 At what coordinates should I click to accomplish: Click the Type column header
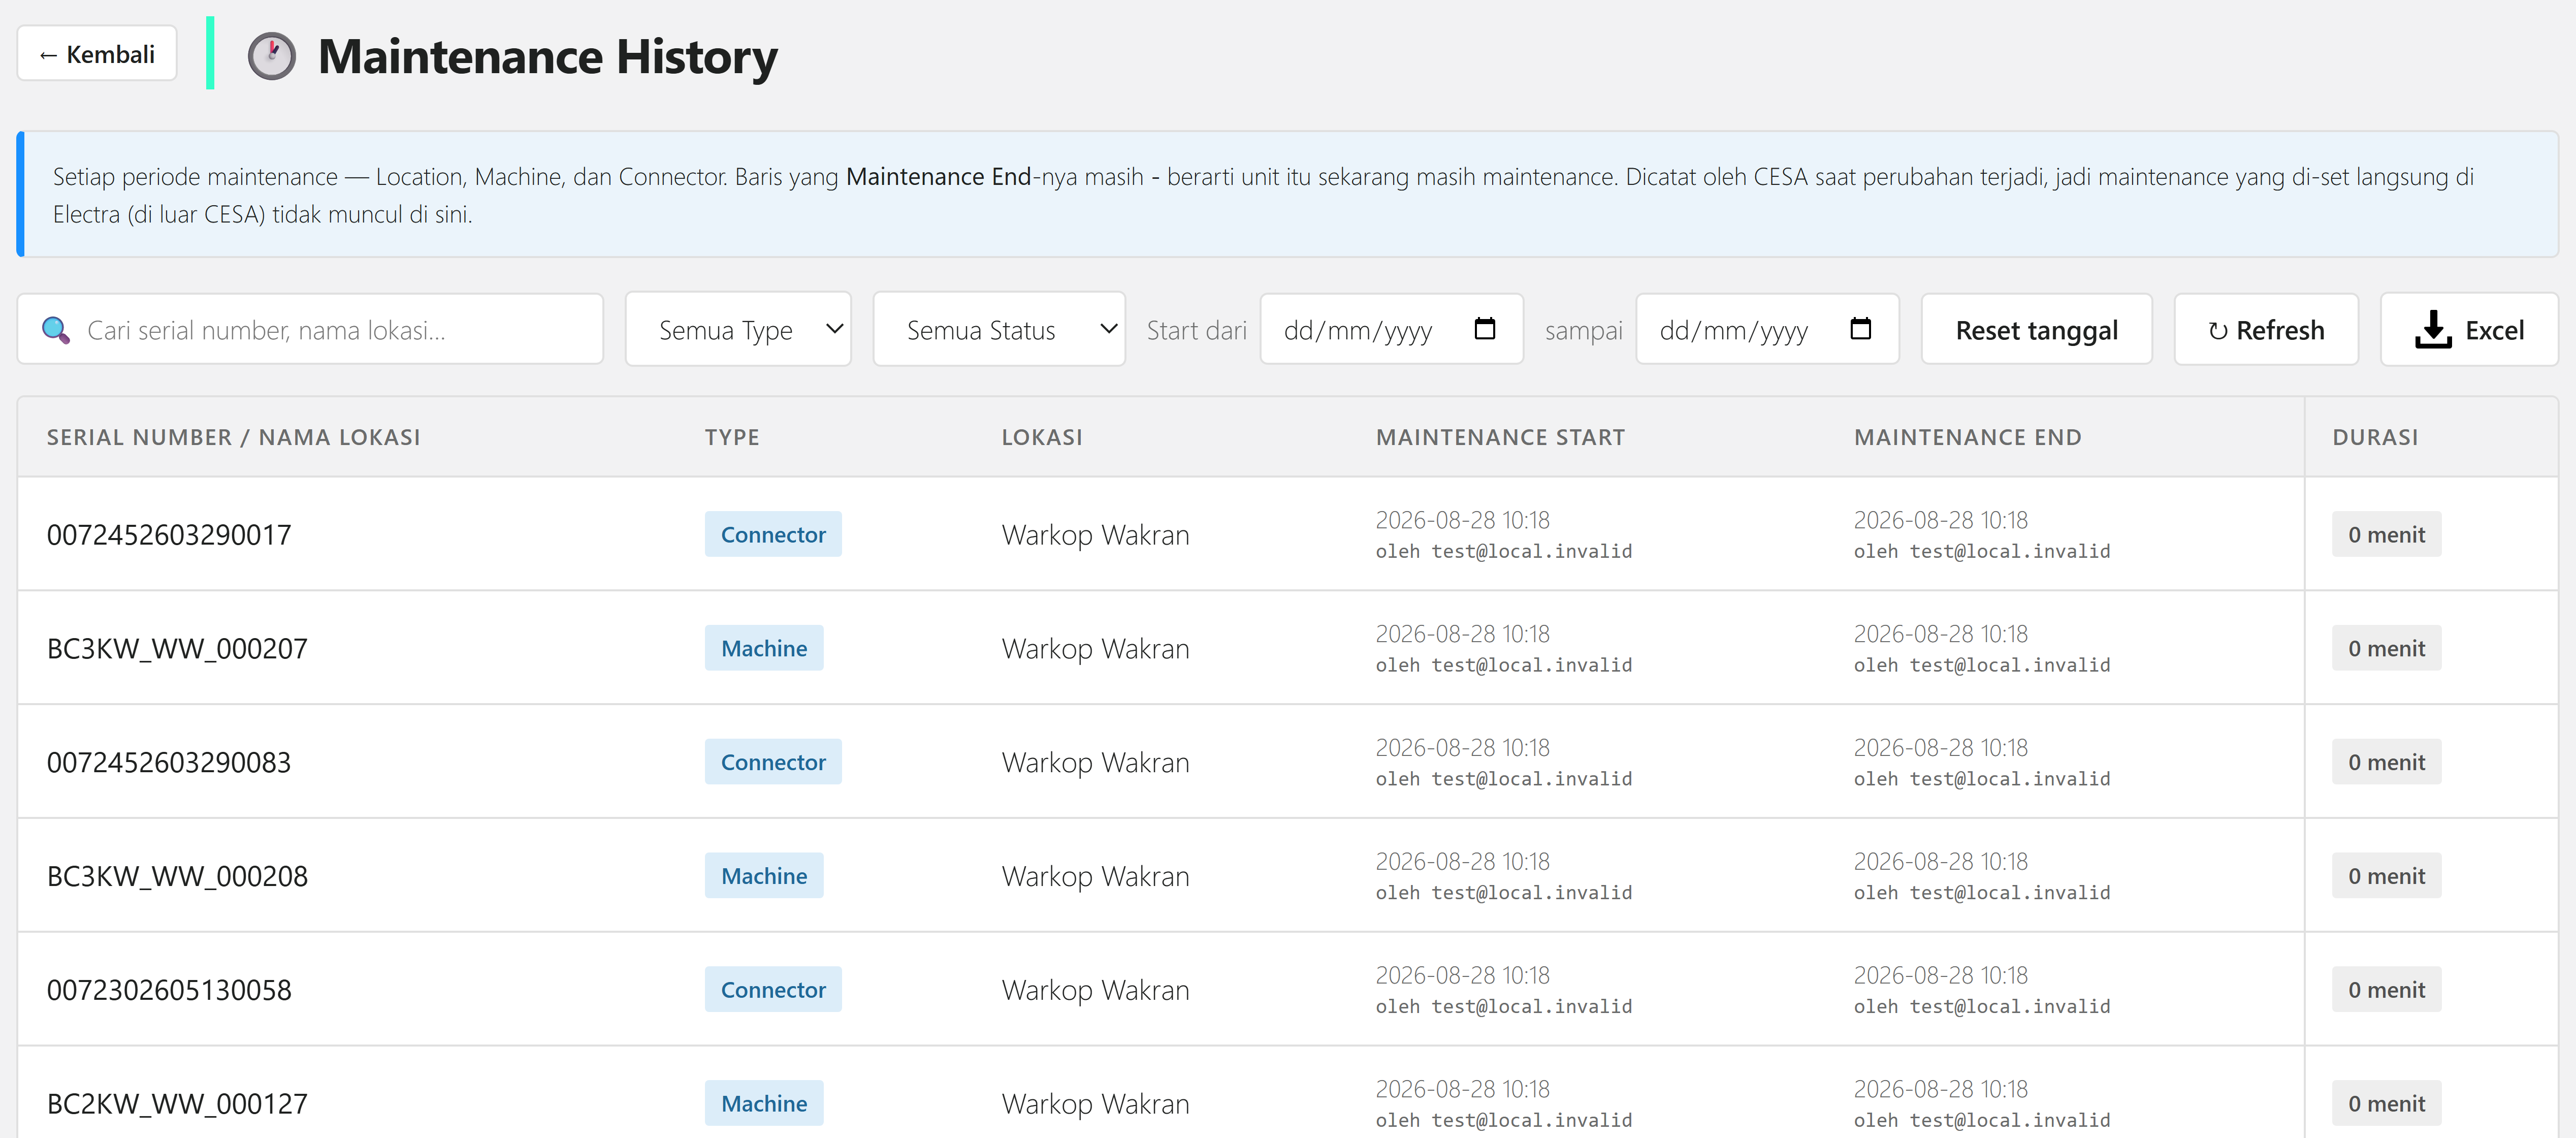click(x=732, y=437)
